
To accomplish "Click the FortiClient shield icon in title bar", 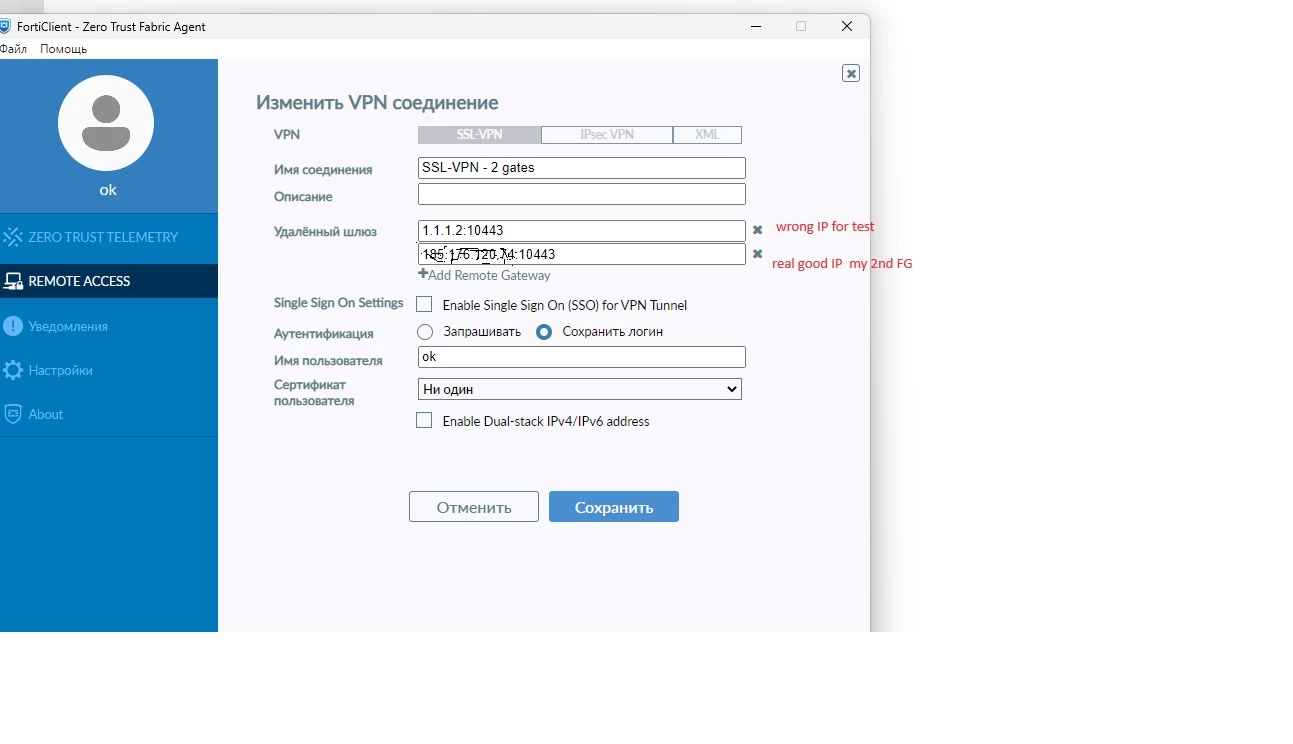I will tap(5, 26).
